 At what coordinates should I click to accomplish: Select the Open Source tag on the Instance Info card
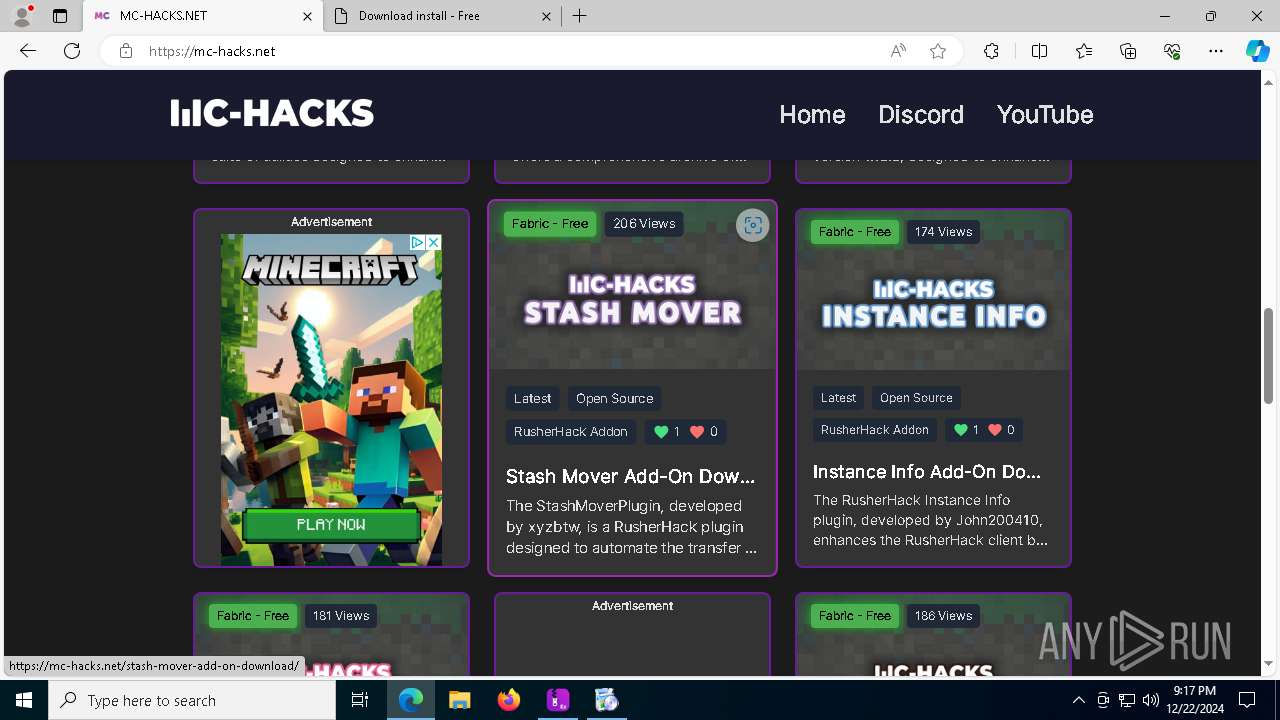916,397
